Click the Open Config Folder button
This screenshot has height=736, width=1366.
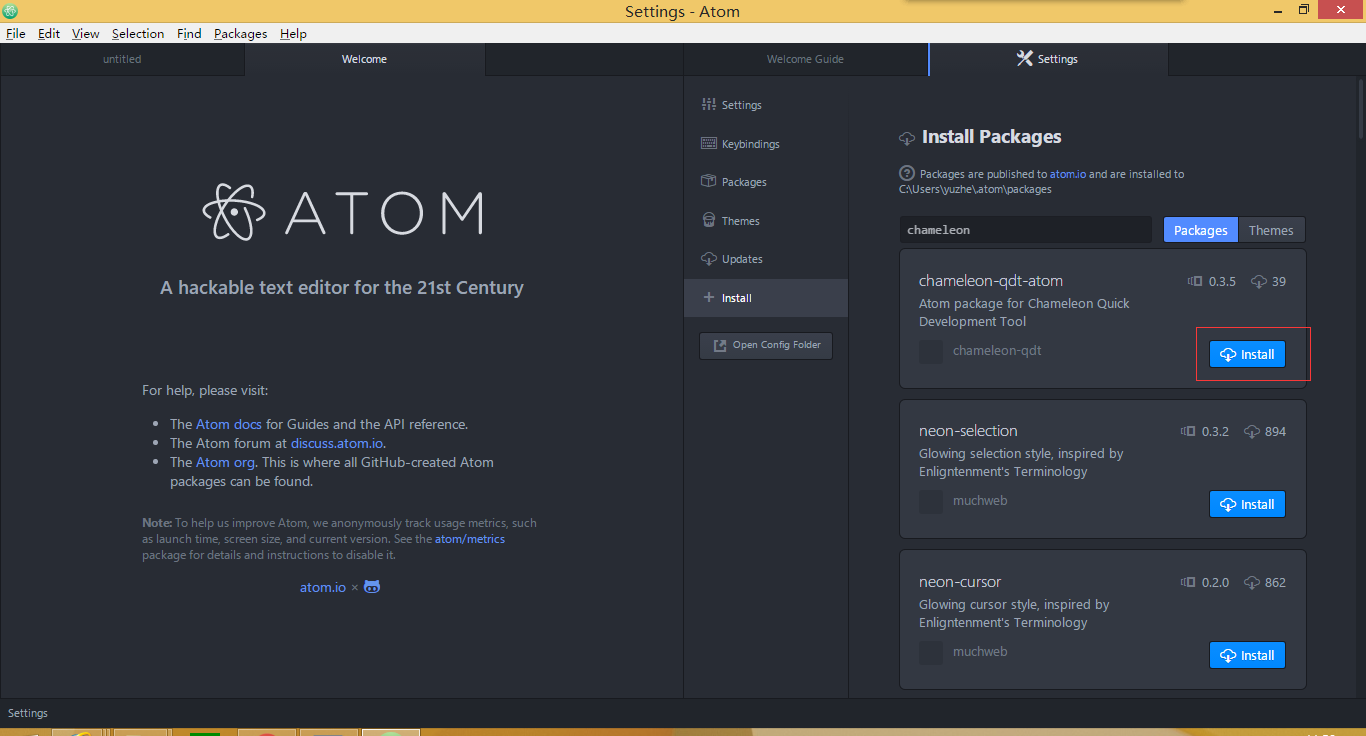coord(766,345)
